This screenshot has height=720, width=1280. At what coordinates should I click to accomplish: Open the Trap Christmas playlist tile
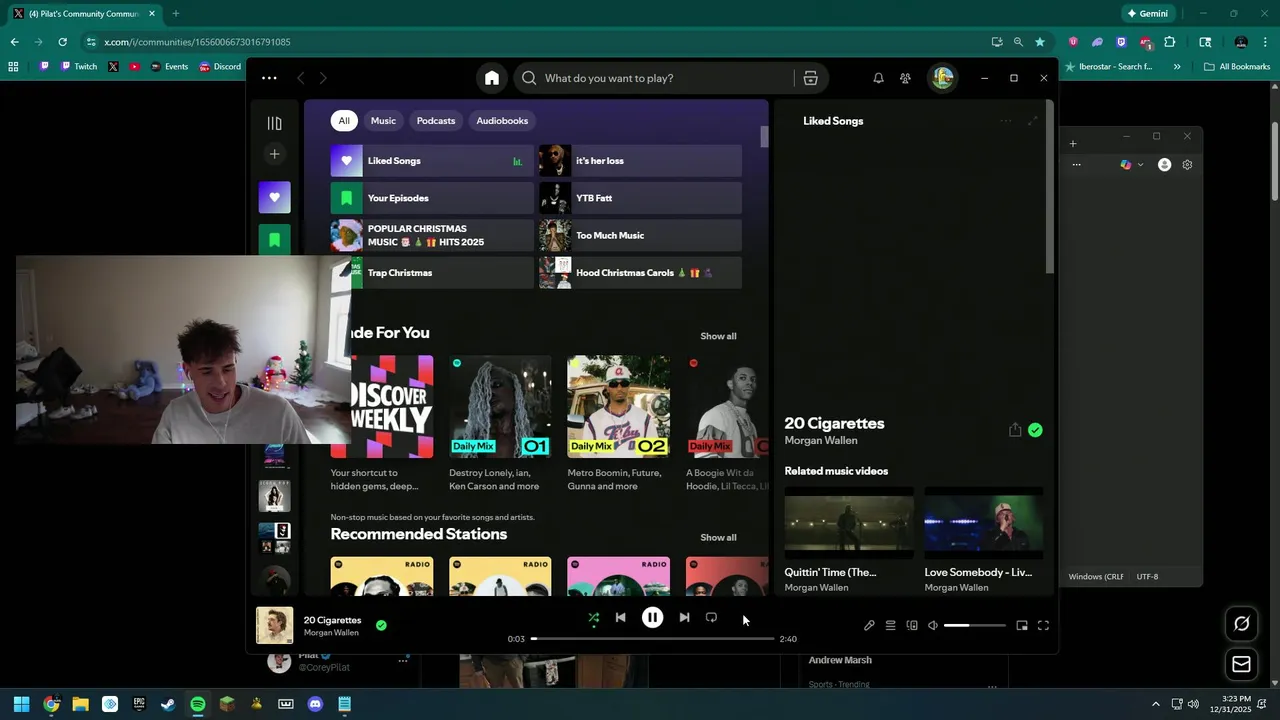tap(442, 273)
